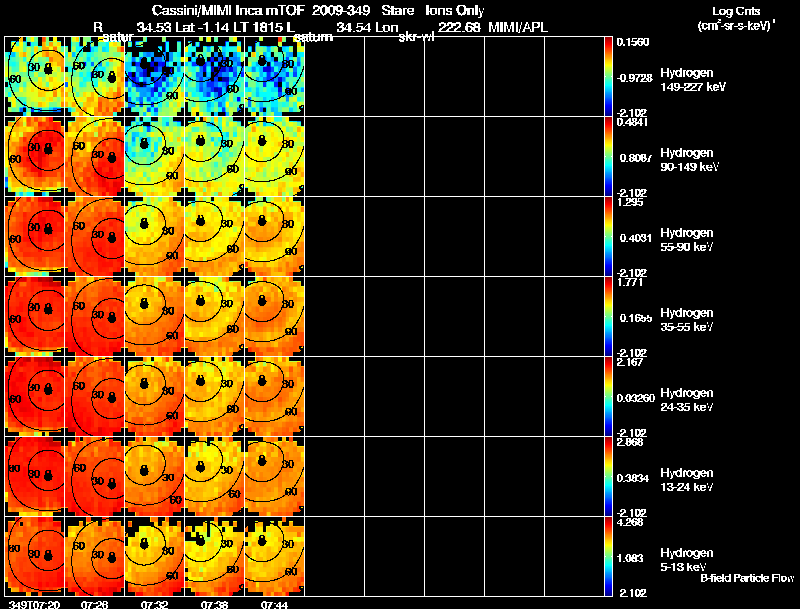Open the 5-13 keV panel at 07:32

pyautogui.click(x=155, y=557)
